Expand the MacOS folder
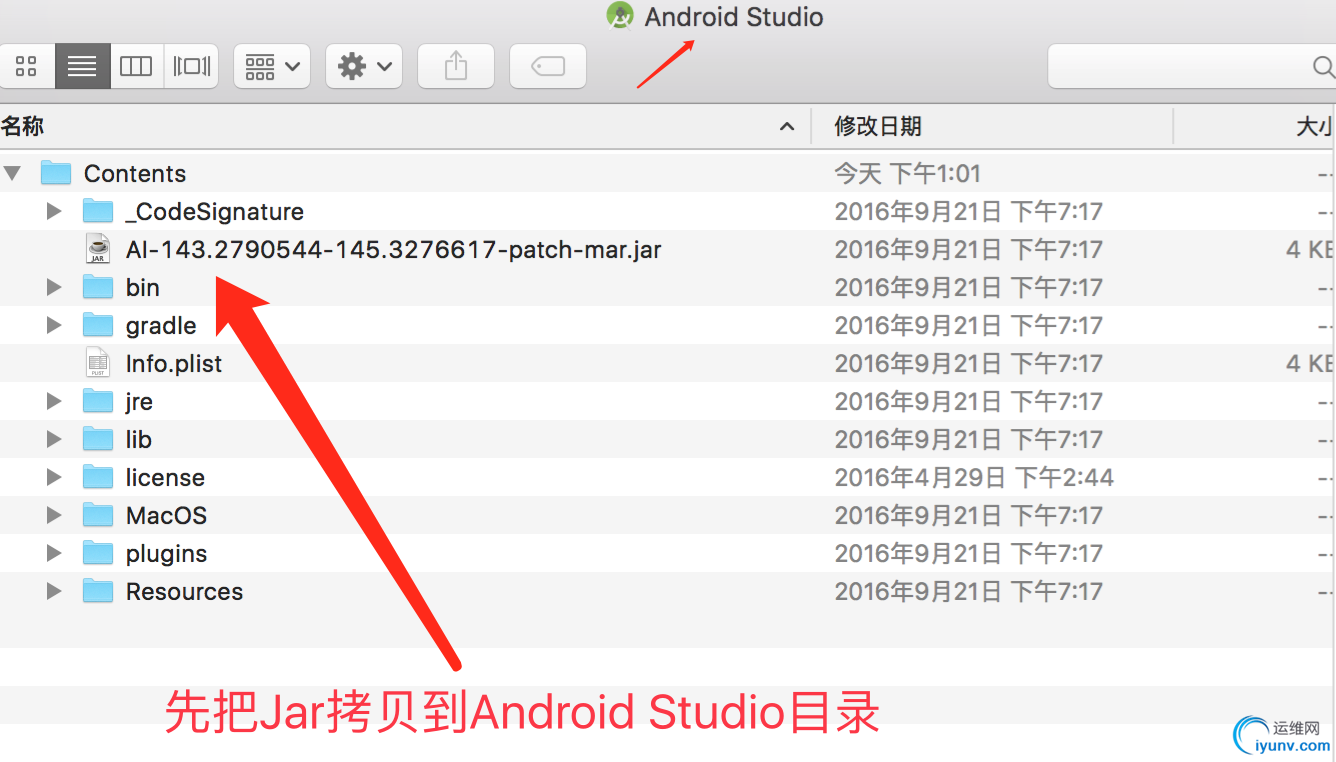1336x762 pixels. pyautogui.click(x=54, y=515)
